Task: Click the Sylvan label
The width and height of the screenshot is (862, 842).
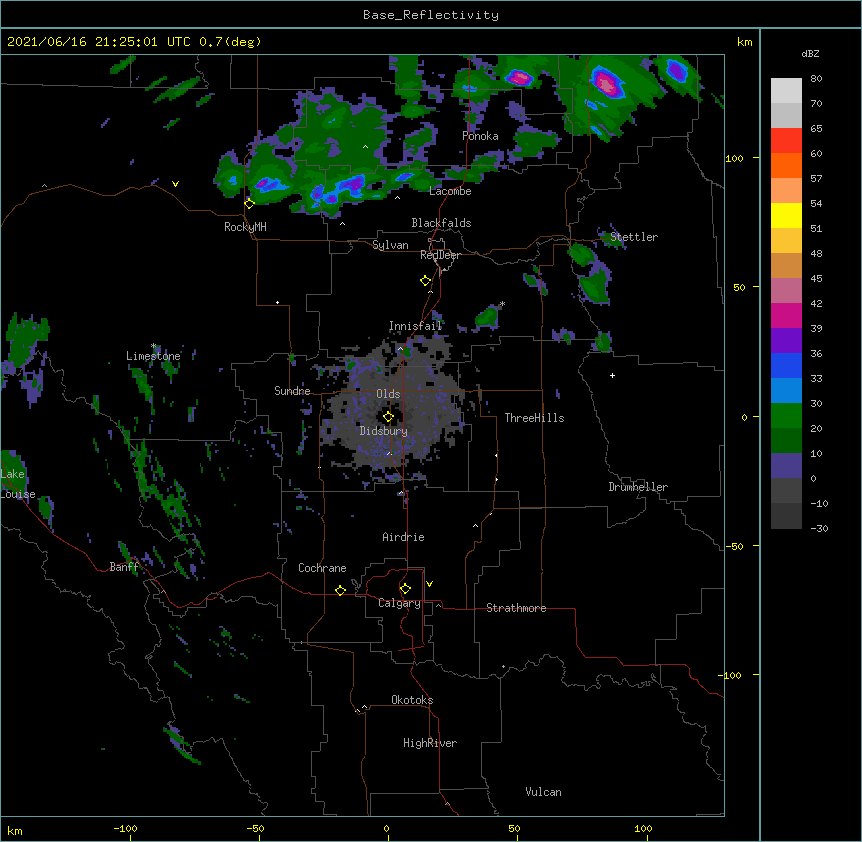Action: pyautogui.click(x=390, y=245)
